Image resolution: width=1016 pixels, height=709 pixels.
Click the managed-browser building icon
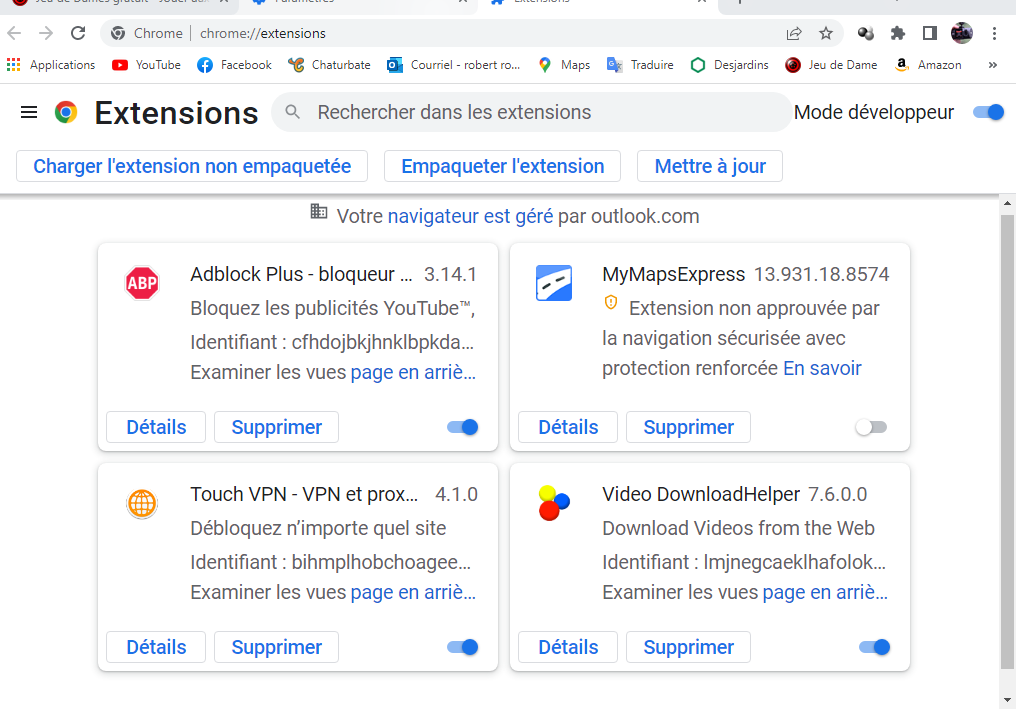tap(318, 211)
